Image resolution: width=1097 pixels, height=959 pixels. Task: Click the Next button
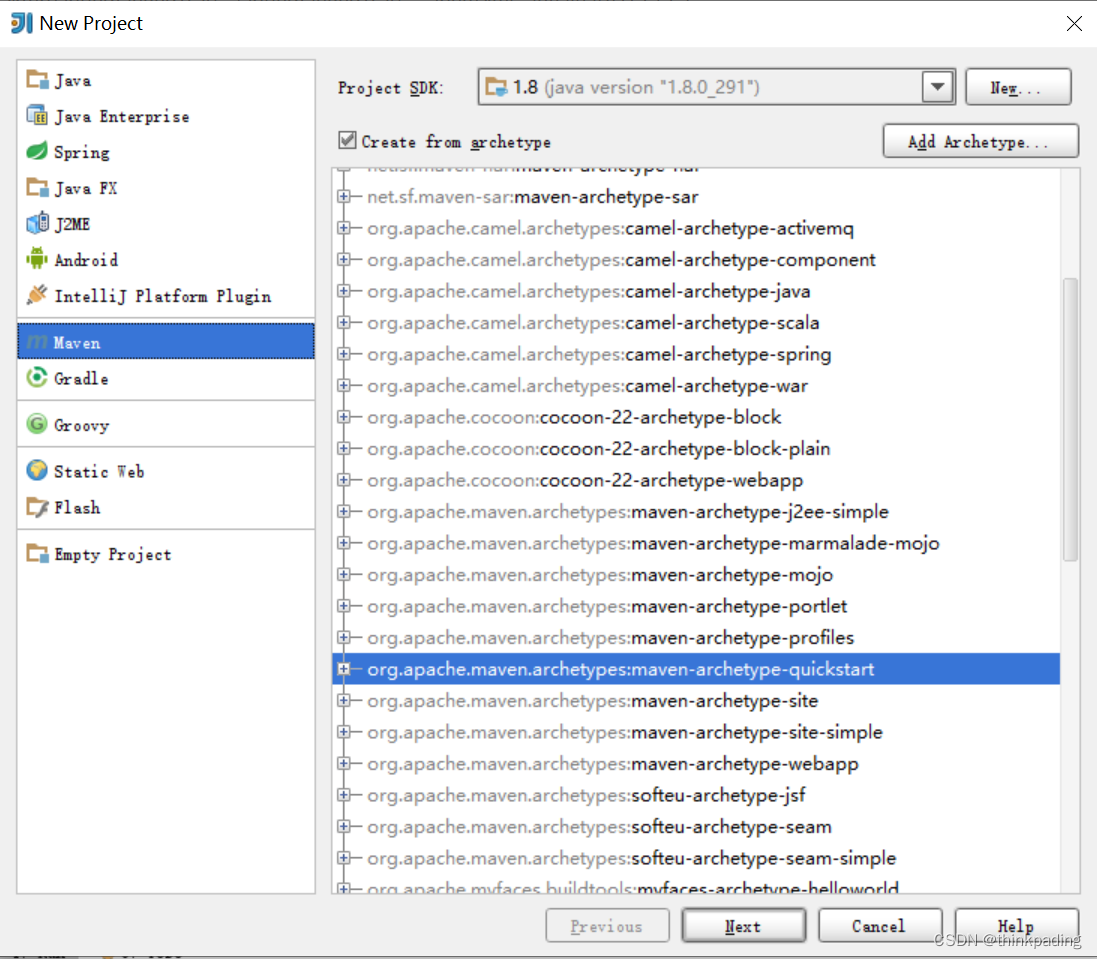744,926
